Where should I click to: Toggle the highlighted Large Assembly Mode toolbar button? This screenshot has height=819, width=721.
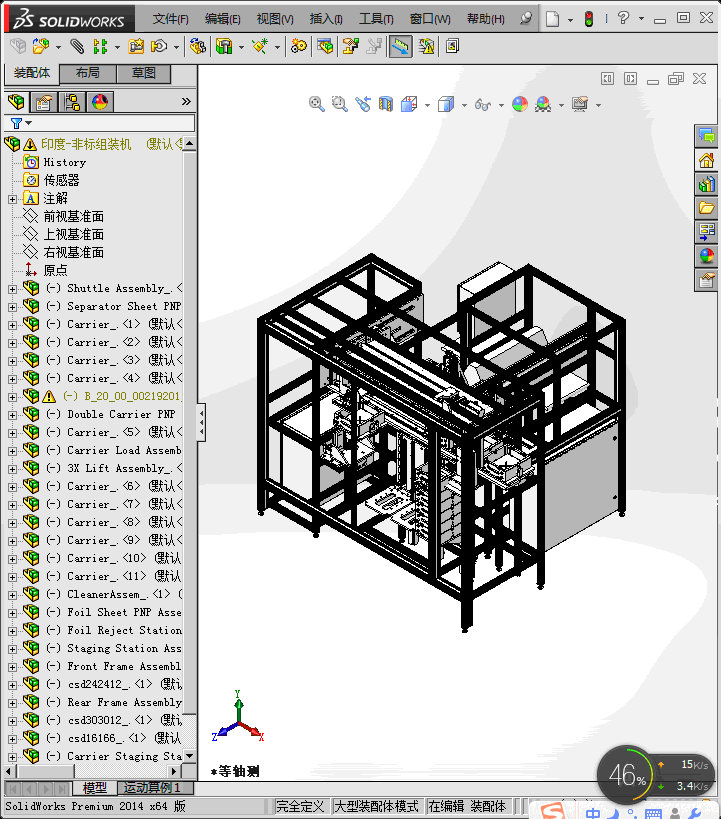click(x=400, y=46)
